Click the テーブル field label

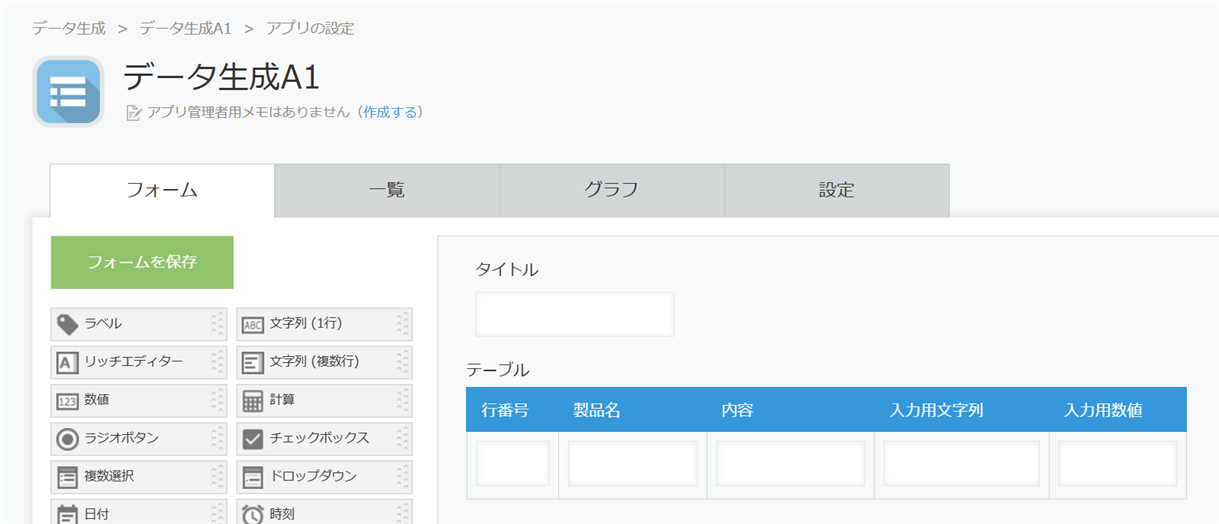click(x=498, y=370)
